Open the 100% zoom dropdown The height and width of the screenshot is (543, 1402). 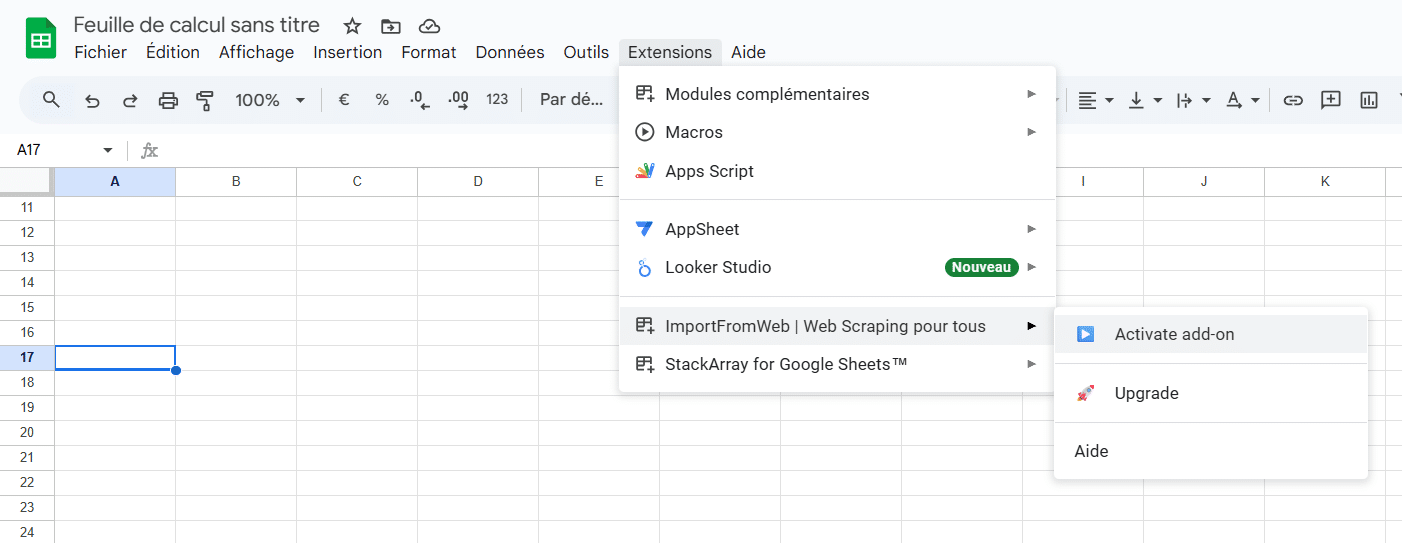point(270,100)
